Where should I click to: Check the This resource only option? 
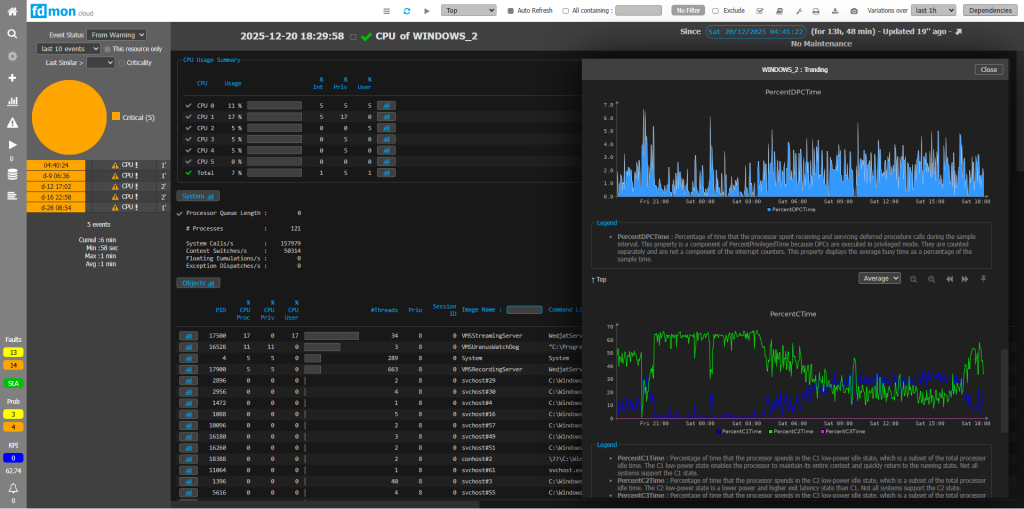tap(108, 48)
